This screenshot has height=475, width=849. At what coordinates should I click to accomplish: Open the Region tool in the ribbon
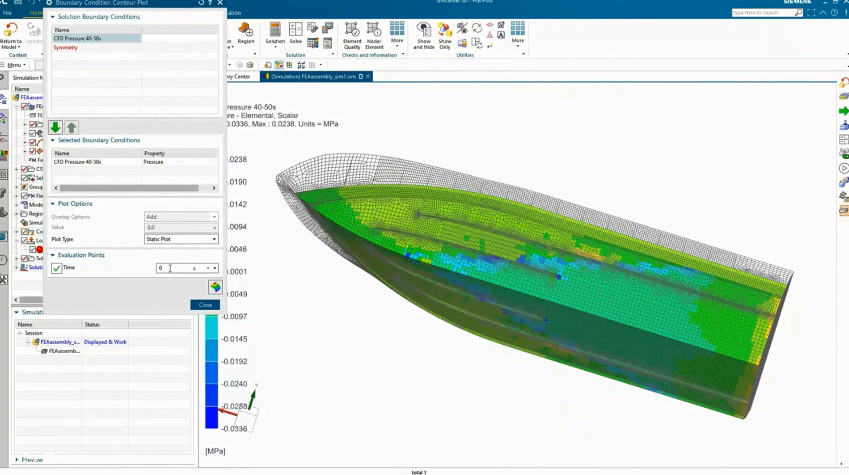(246, 33)
